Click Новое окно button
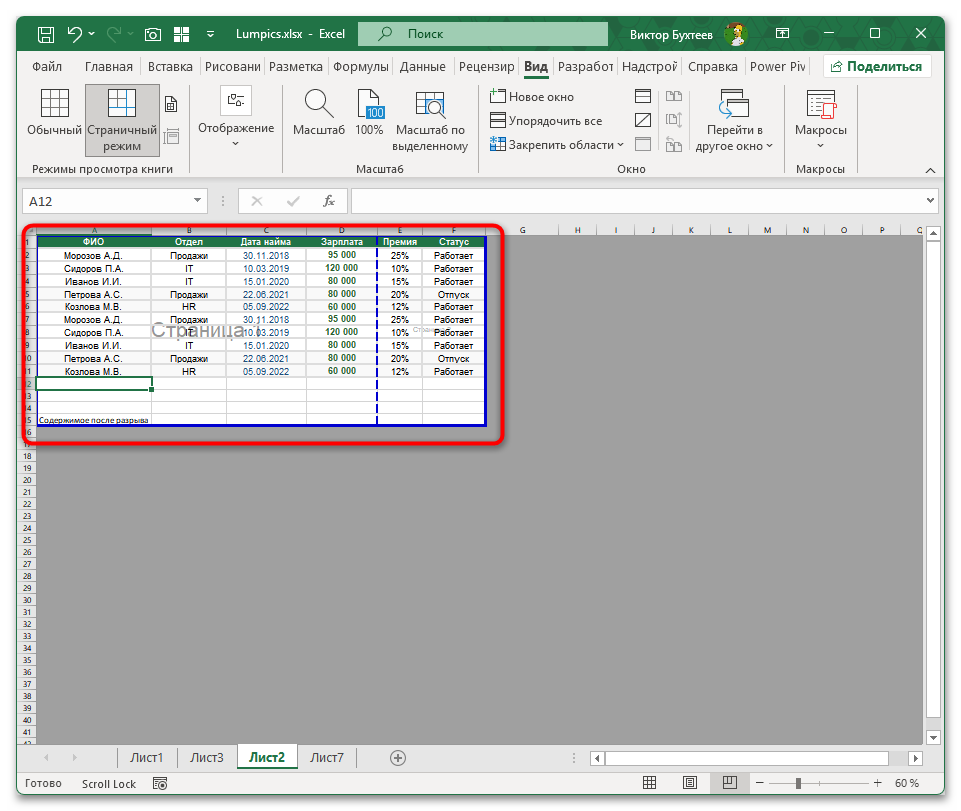Image resolution: width=961 pixels, height=811 pixels. point(532,97)
